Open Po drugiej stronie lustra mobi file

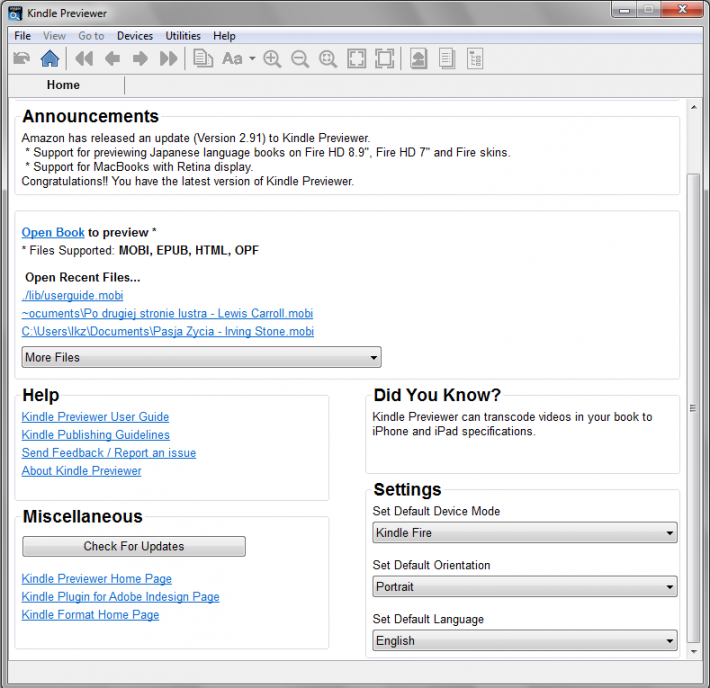click(167, 313)
